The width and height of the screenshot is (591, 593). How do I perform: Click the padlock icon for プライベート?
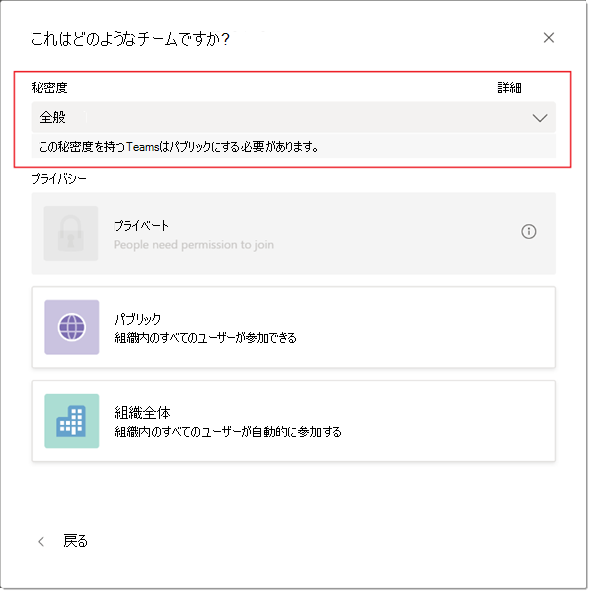click(71, 233)
